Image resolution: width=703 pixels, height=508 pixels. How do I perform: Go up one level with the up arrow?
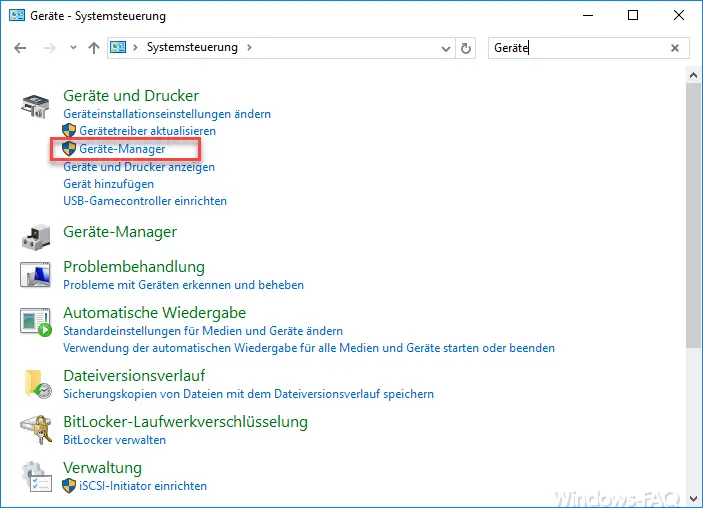click(94, 48)
